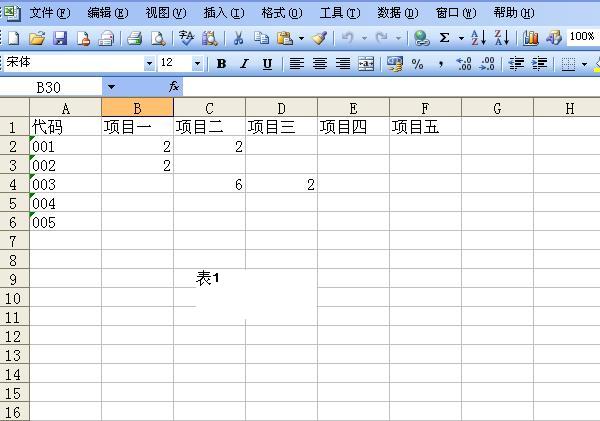
Task: Select the Format Painter brush
Action: [319, 38]
